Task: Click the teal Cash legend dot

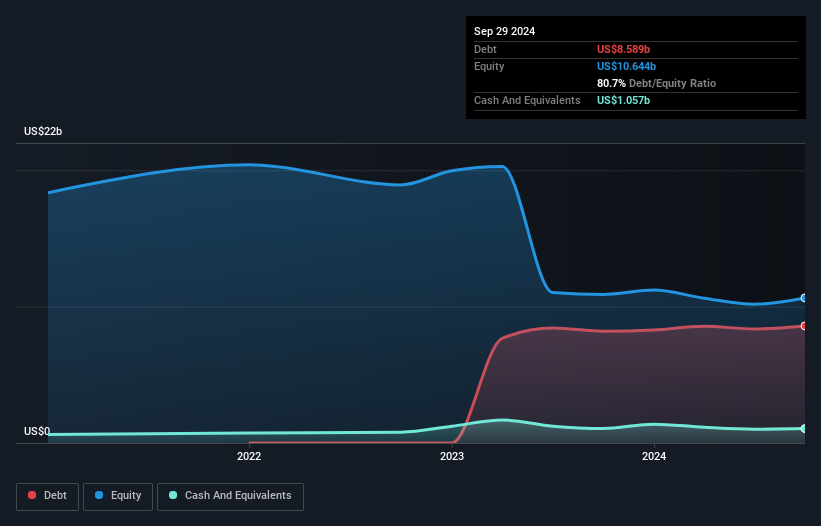Action: [173, 495]
